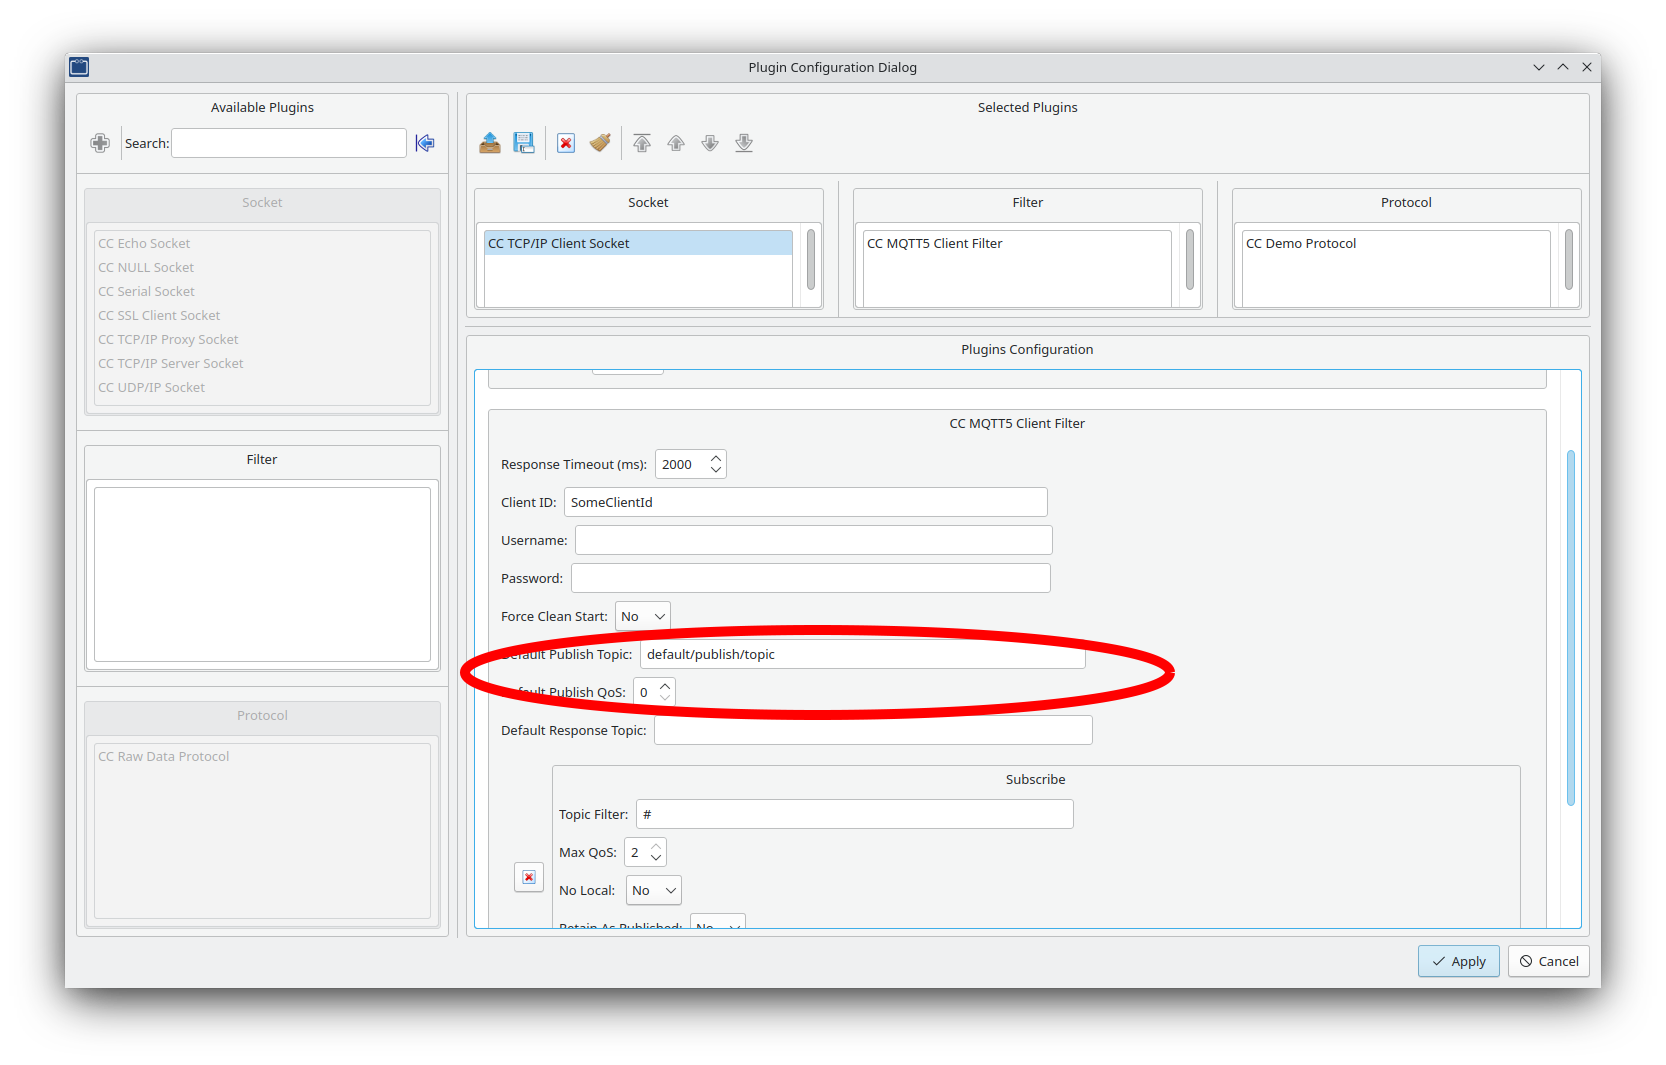Load a plugin configuration via the archive icon

coord(490,143)
